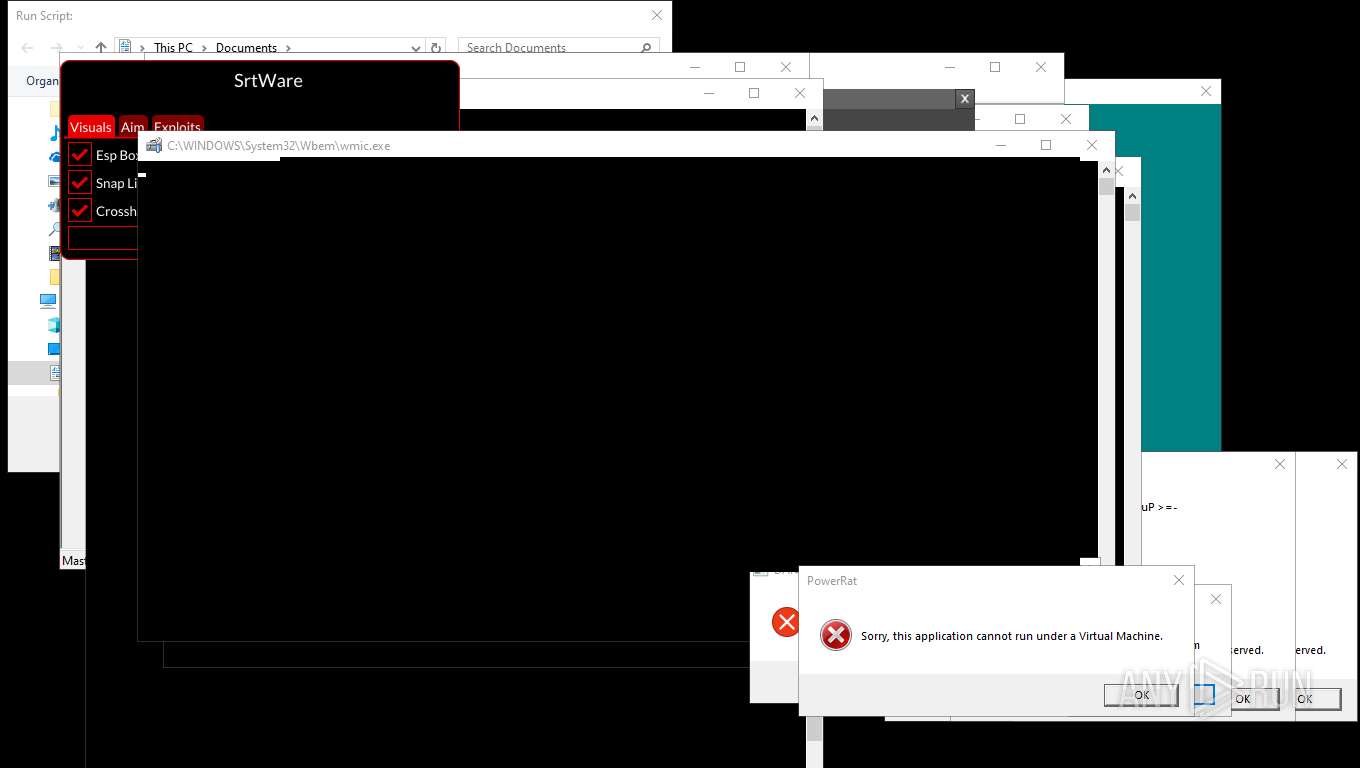Click the address bar document icon

pyautogui.click(x=126, y=47)
